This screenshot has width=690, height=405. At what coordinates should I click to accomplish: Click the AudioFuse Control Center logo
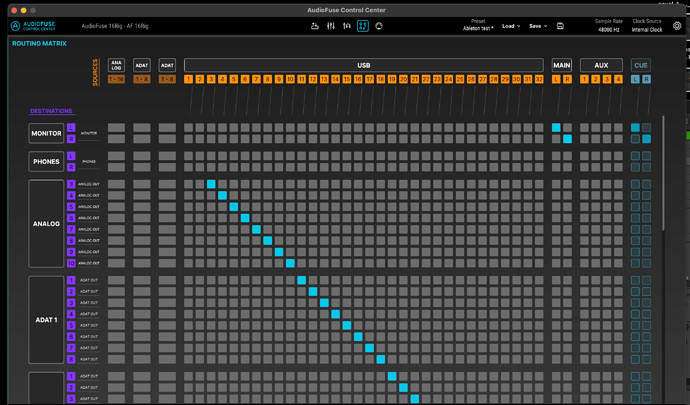(33, 26)
